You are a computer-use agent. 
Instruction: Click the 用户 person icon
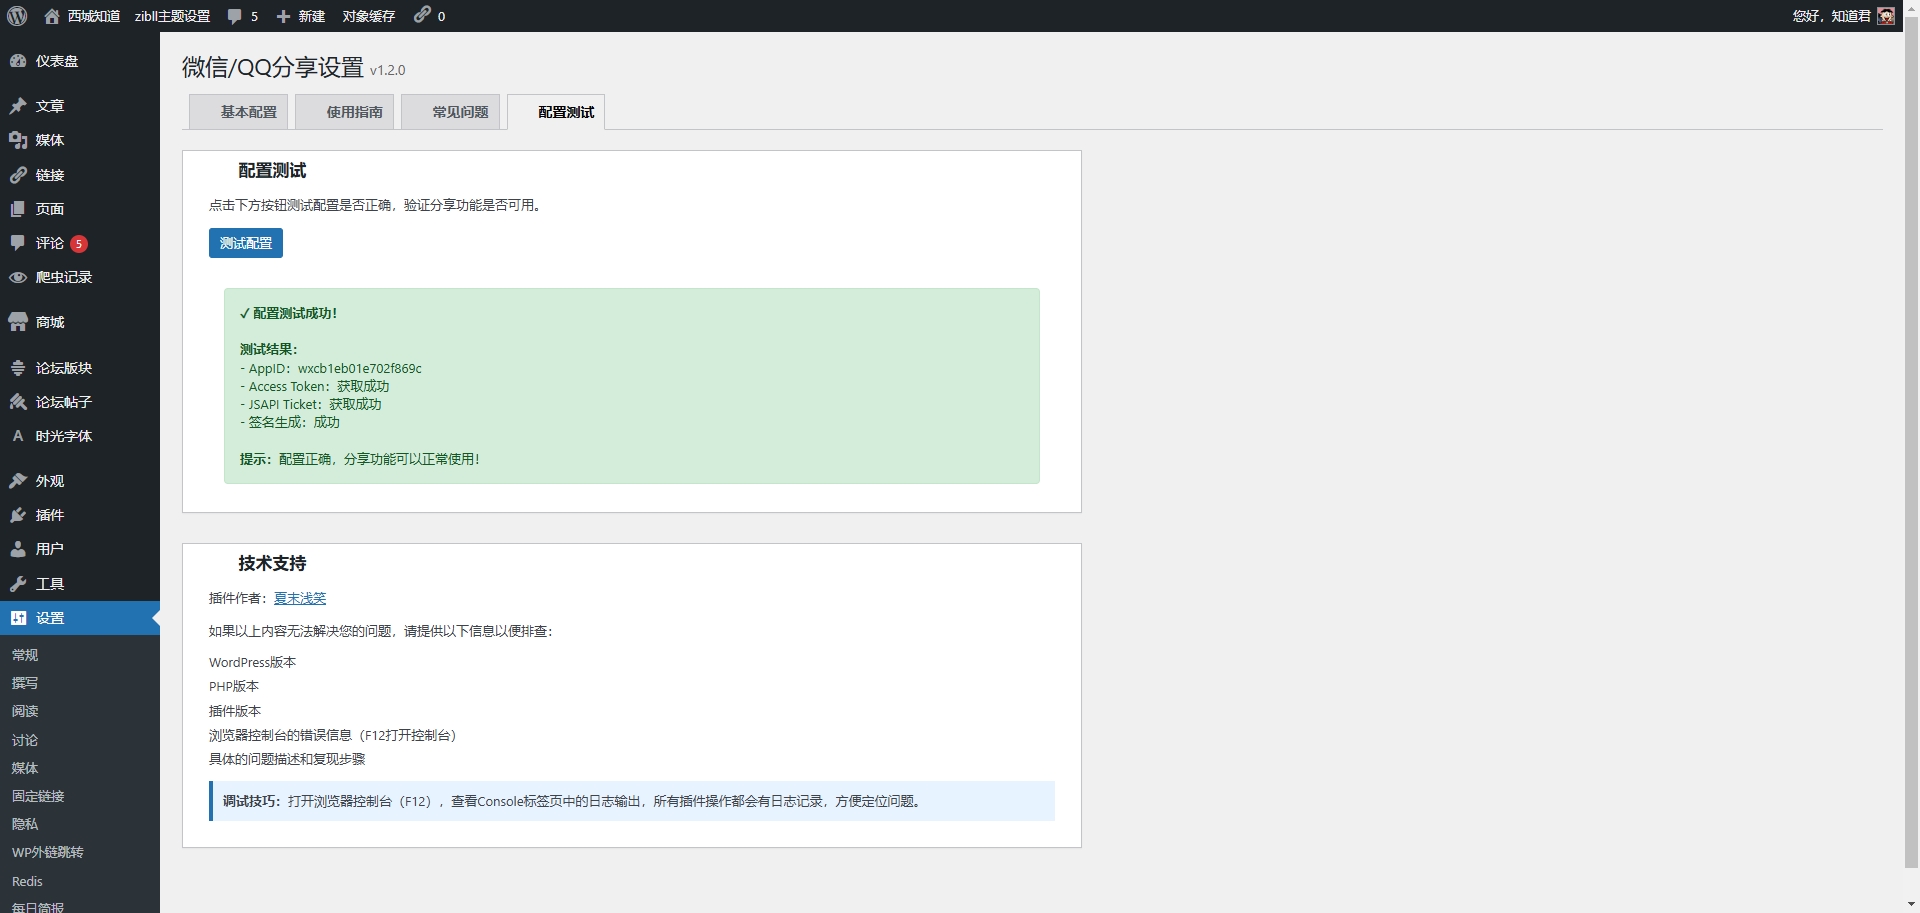click(18, 549)
